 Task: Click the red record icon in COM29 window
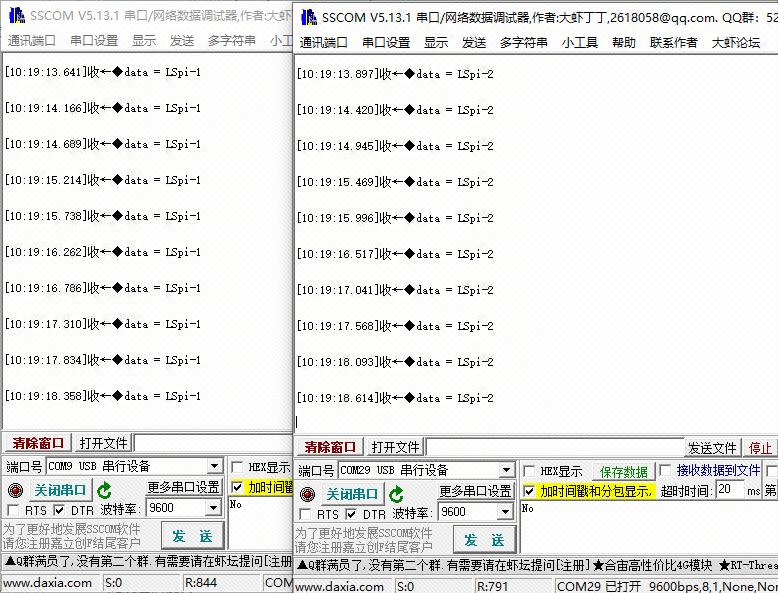point(306,494)
